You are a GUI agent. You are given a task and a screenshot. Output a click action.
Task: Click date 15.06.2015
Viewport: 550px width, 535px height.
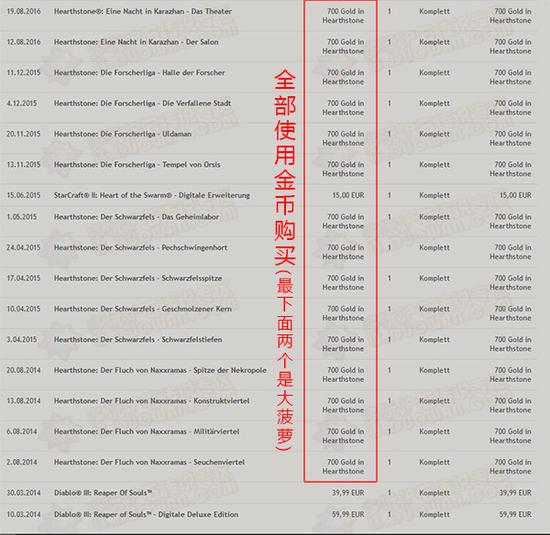(24, 195)
